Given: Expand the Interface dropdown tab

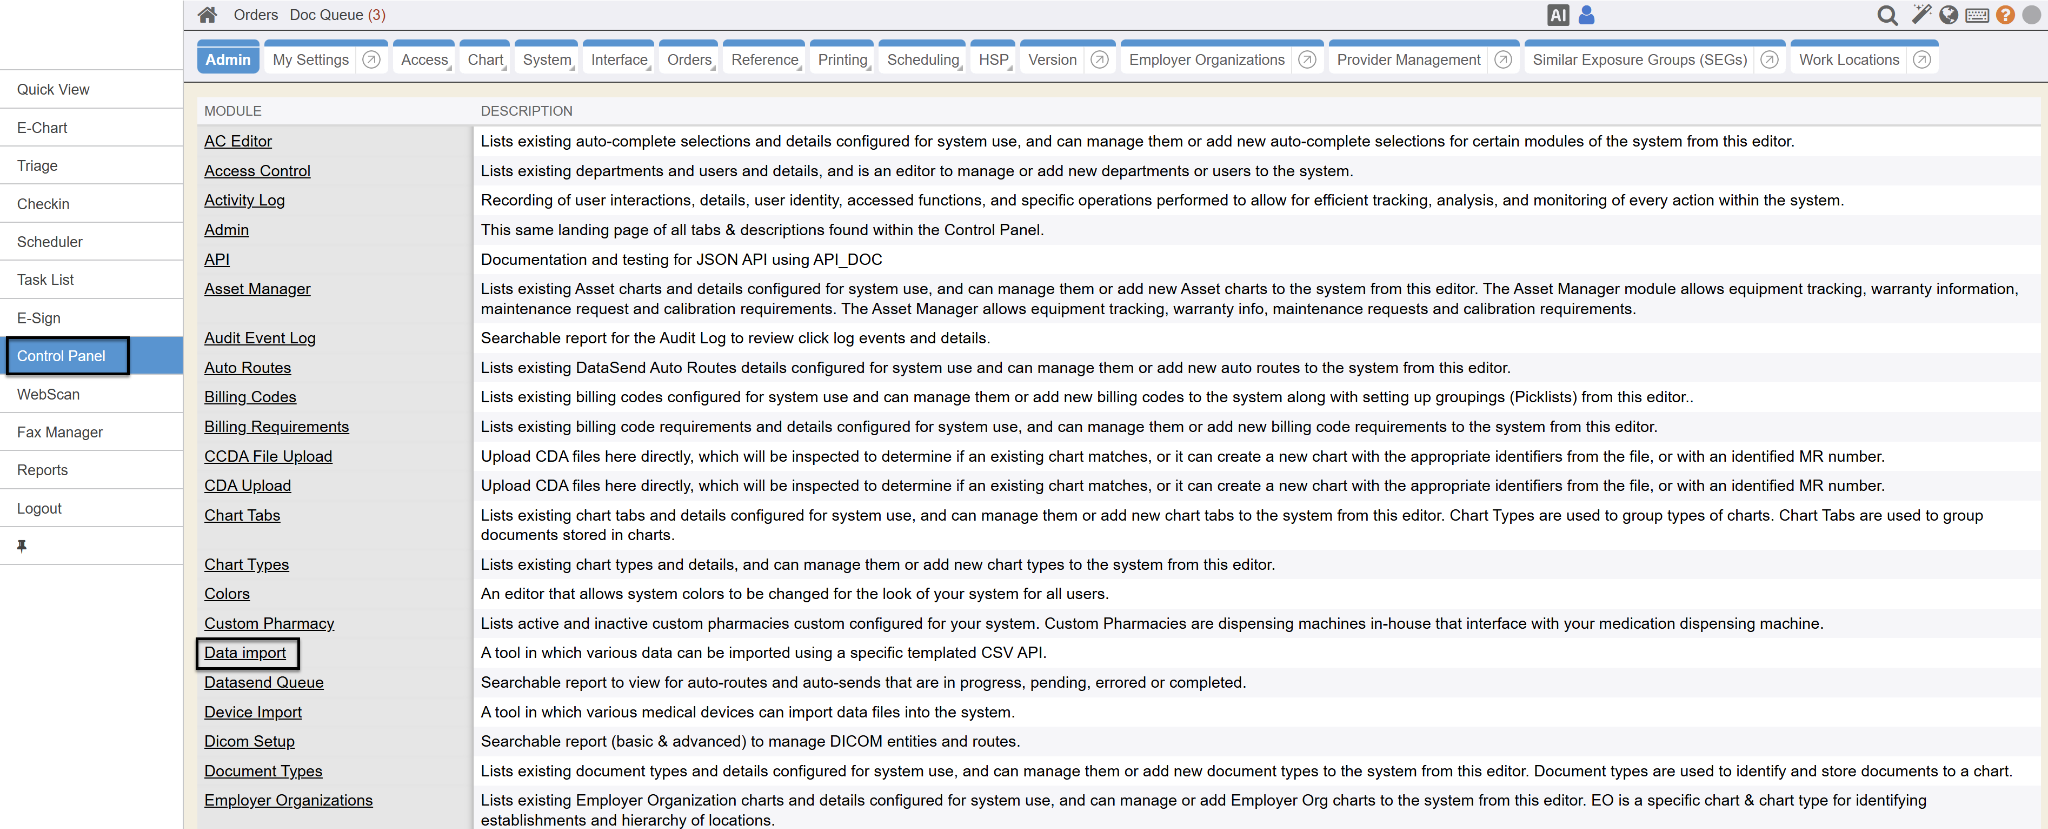Looking at the screenshot, I should (619, 60).
